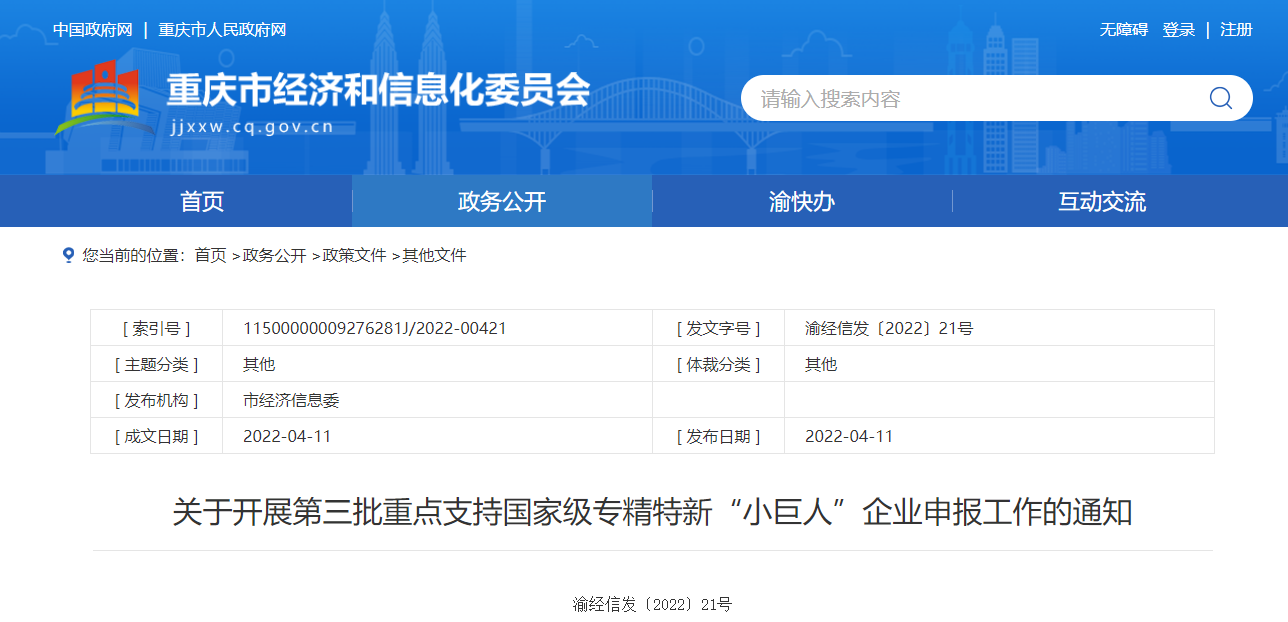The width and height of the screenshot is (1288, 622).
Task: Click the 登录 login link
Action: click(1178, 30)
